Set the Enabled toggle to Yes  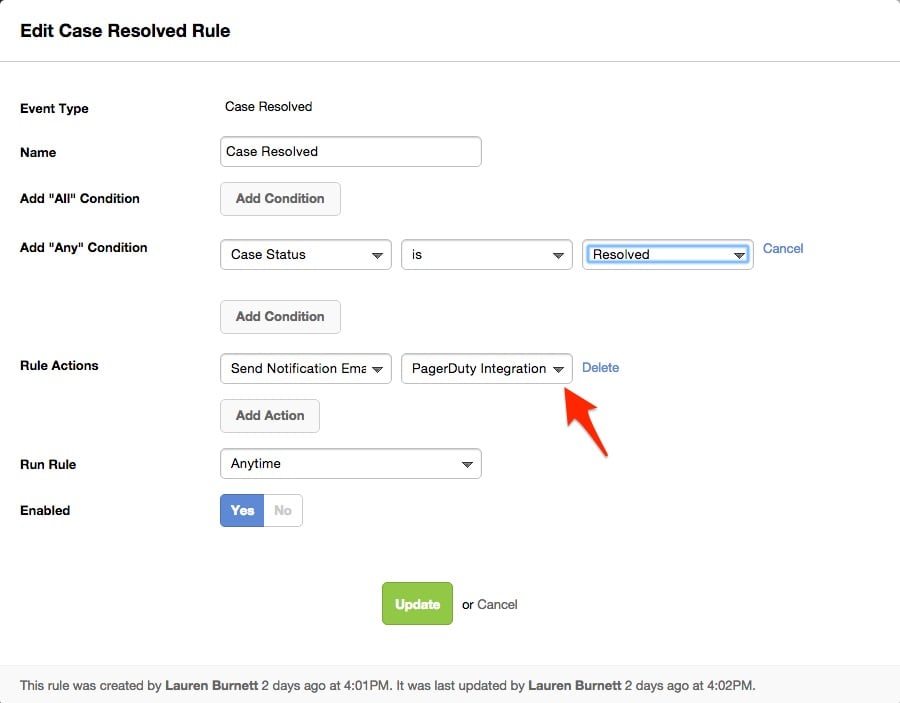pyautogui.click(x=242, y=510)
